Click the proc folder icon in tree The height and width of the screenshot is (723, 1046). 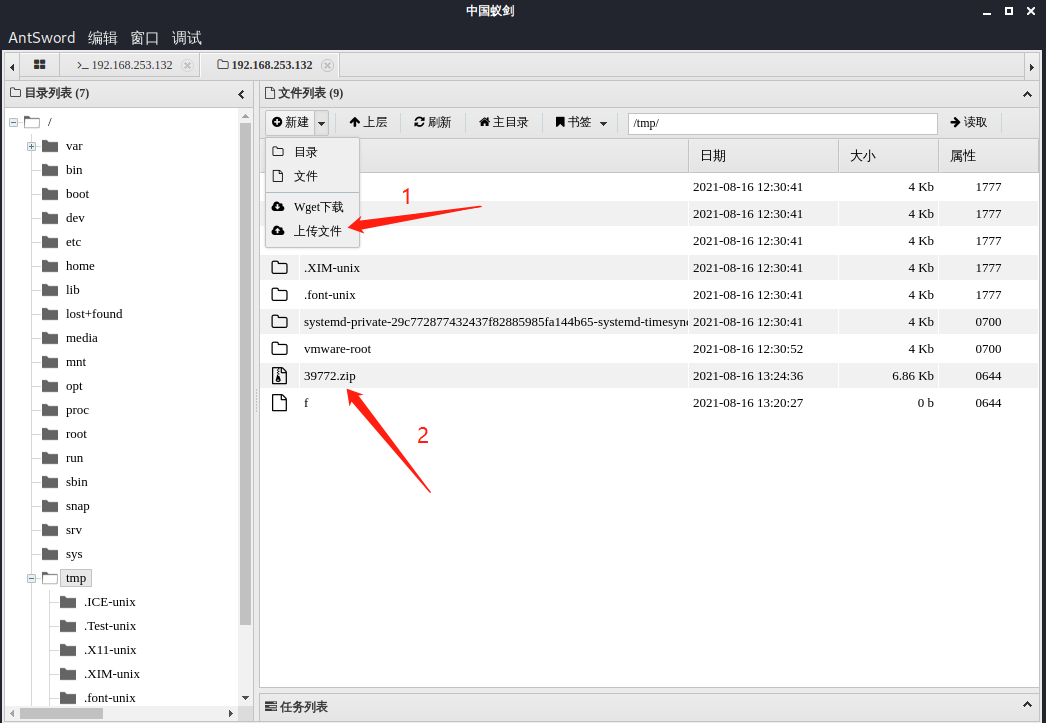(50, 410)
